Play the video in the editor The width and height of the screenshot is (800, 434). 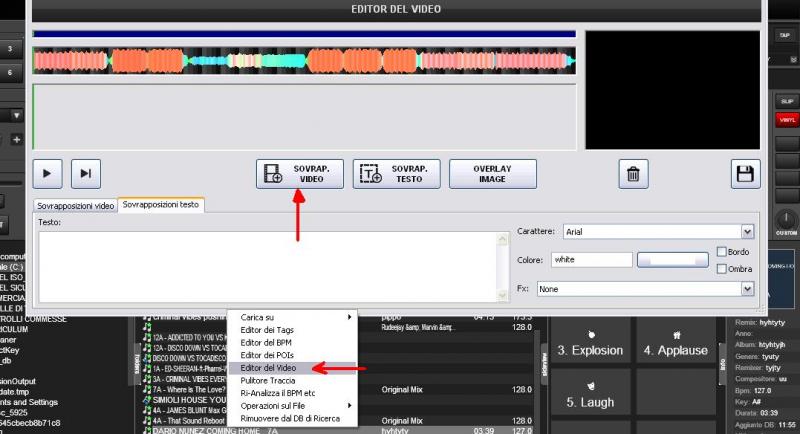click(x=47, y=174)
